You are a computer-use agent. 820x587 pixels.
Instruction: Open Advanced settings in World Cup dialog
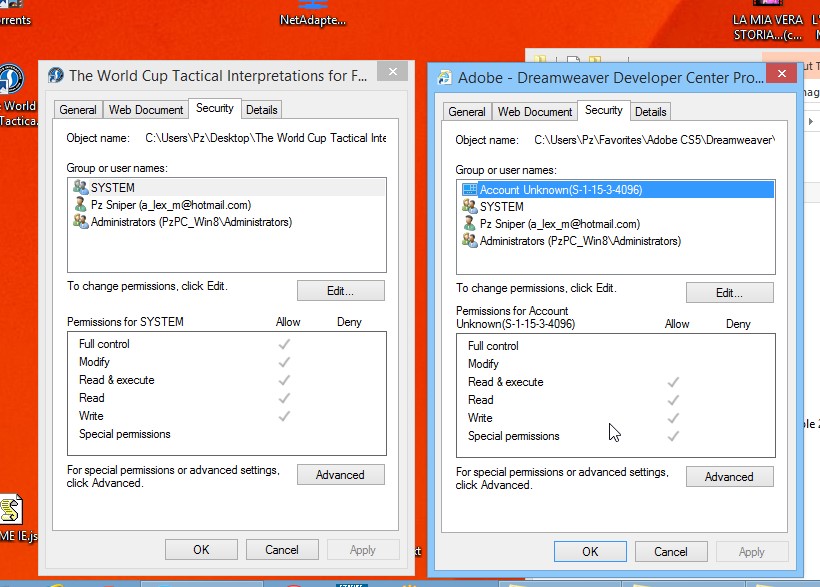coord(340,475)
